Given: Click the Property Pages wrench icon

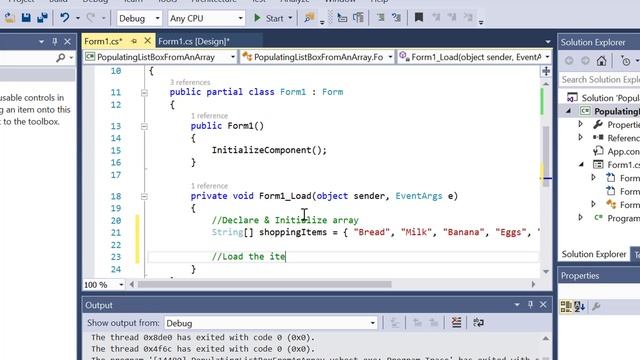Looking at the screenshot, I should pyautogui.click(x=596, y=306).
